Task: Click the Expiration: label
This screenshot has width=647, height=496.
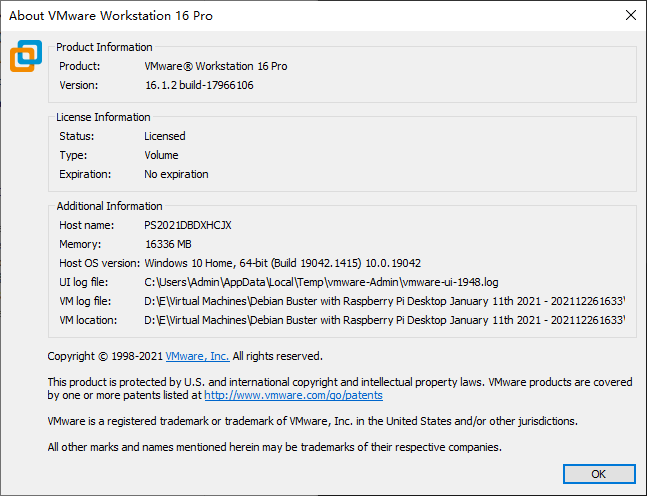Action: point(85,174)
